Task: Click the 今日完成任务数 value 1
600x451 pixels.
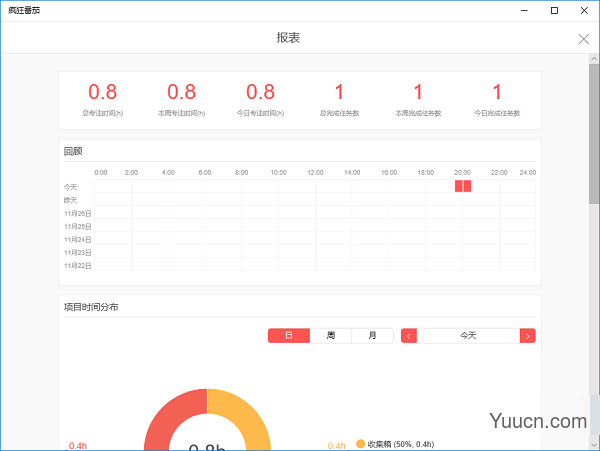Action: [497, 92]
